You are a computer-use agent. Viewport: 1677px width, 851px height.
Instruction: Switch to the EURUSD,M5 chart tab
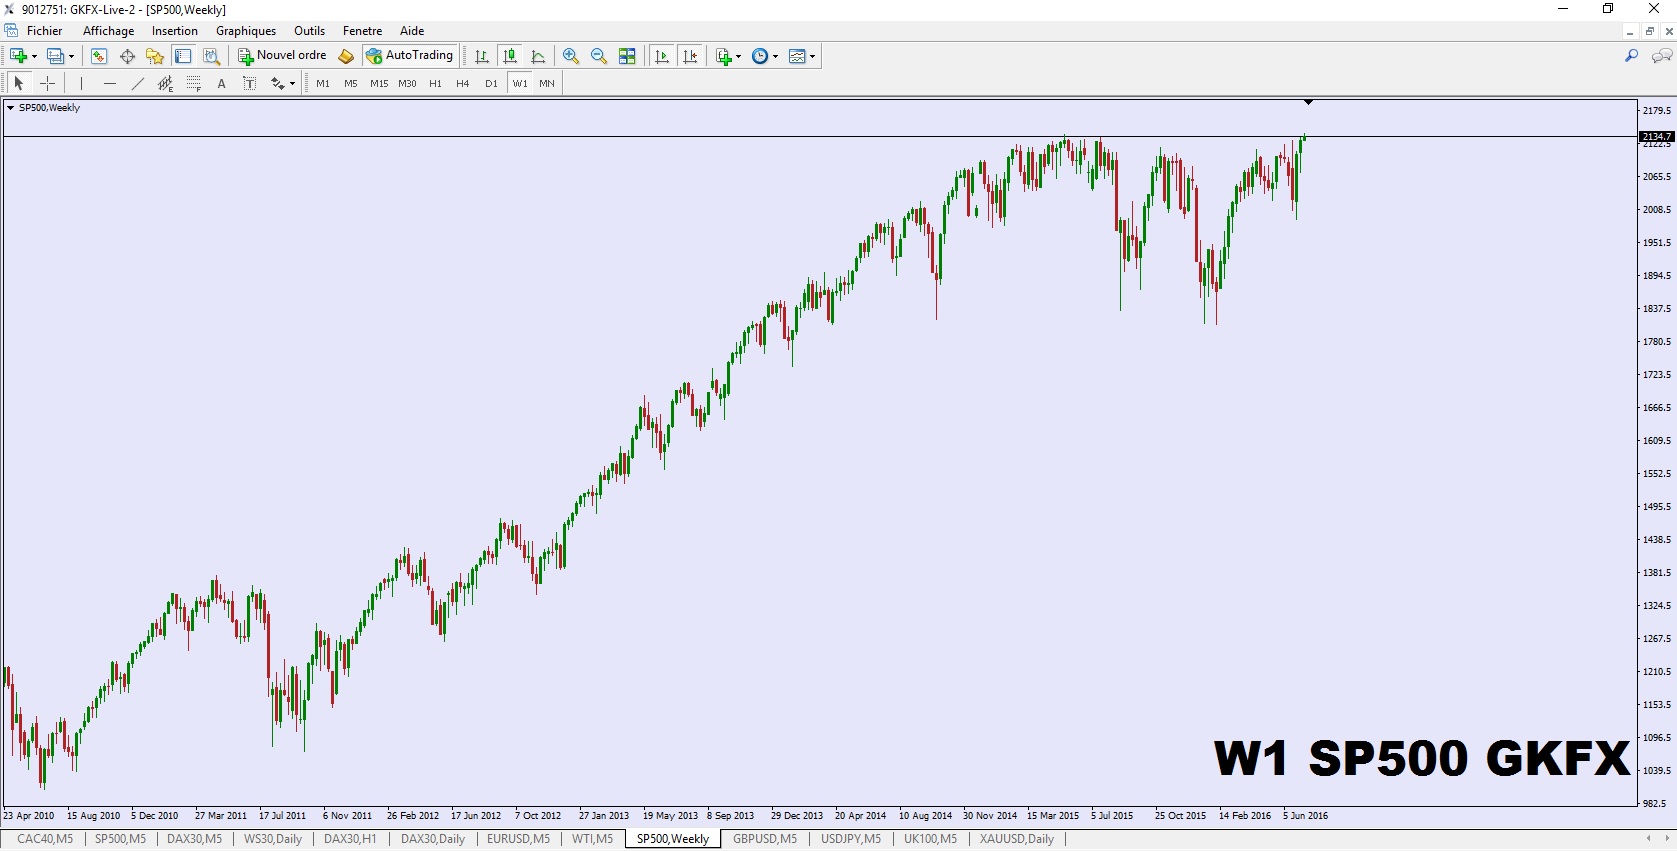coord(518,839)
